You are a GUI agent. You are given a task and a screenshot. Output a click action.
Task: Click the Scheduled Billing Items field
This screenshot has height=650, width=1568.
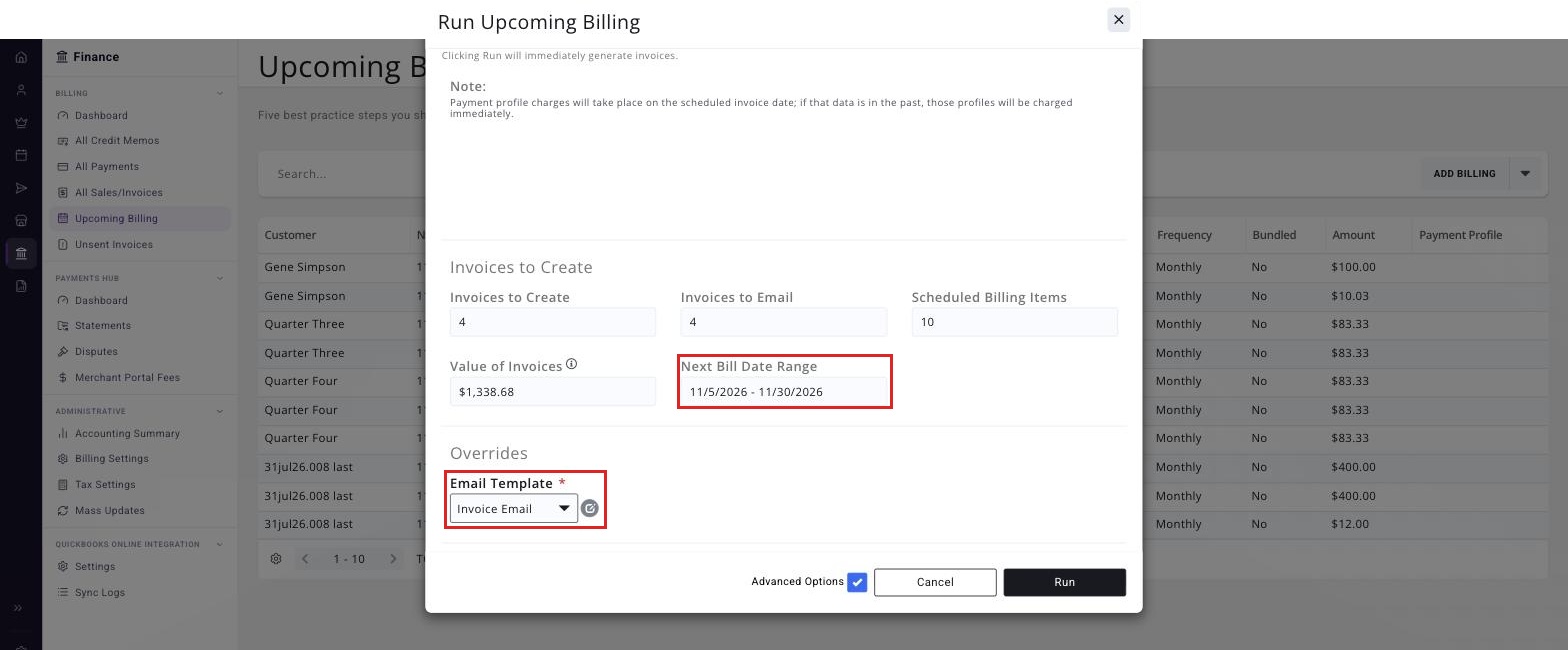pyautogui.click(x=1015, y=322)
